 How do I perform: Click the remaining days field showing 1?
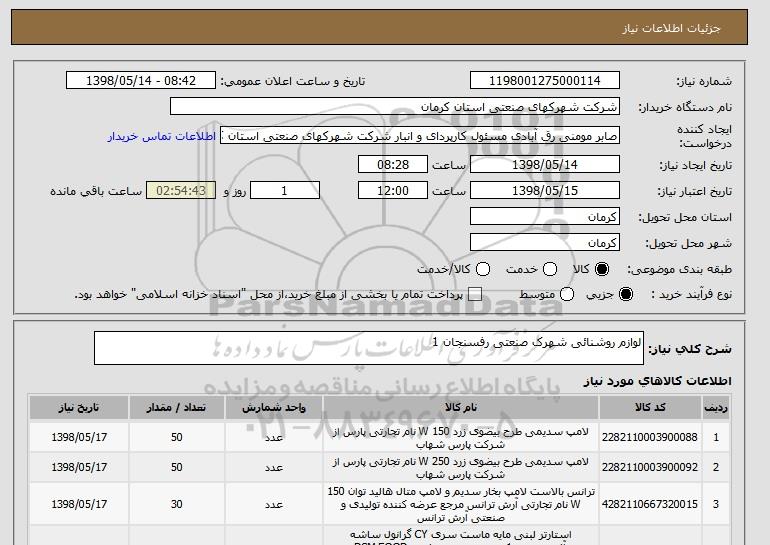point(285,191)
